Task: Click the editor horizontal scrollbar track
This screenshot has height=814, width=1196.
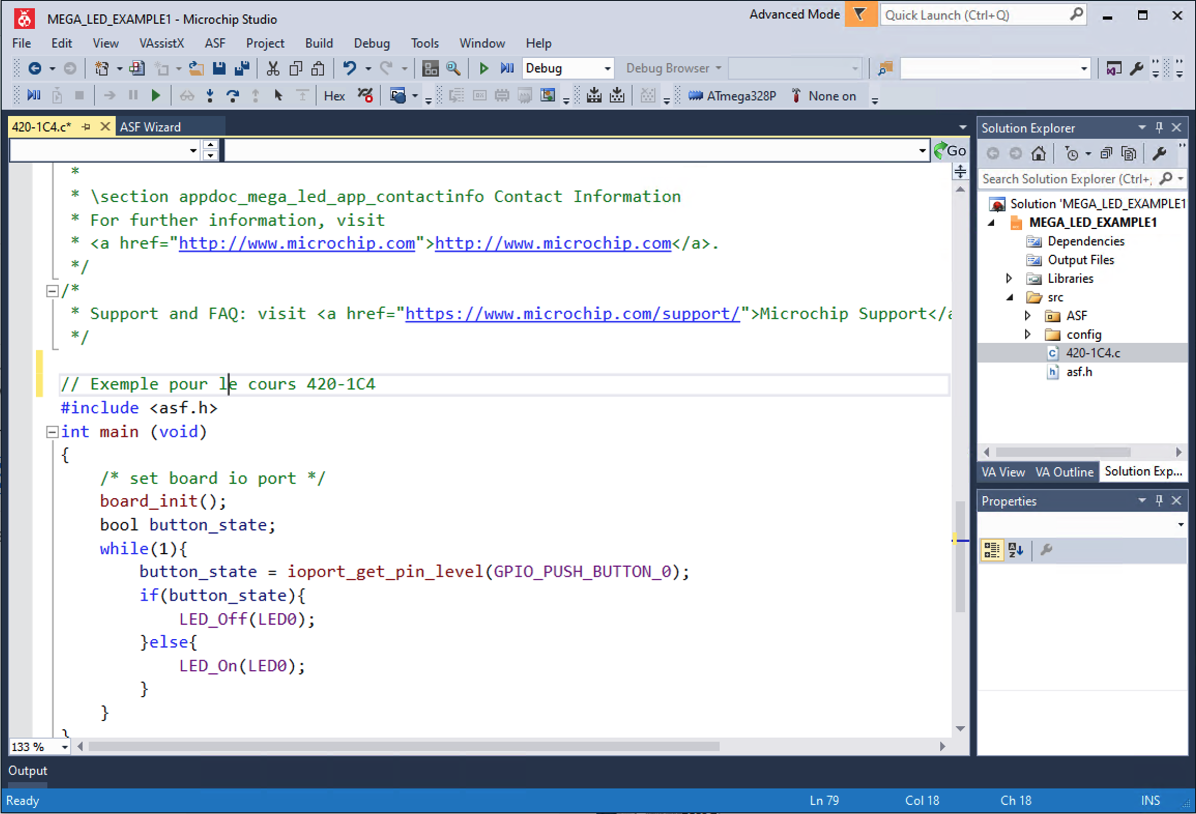Action: coord(829,746)
